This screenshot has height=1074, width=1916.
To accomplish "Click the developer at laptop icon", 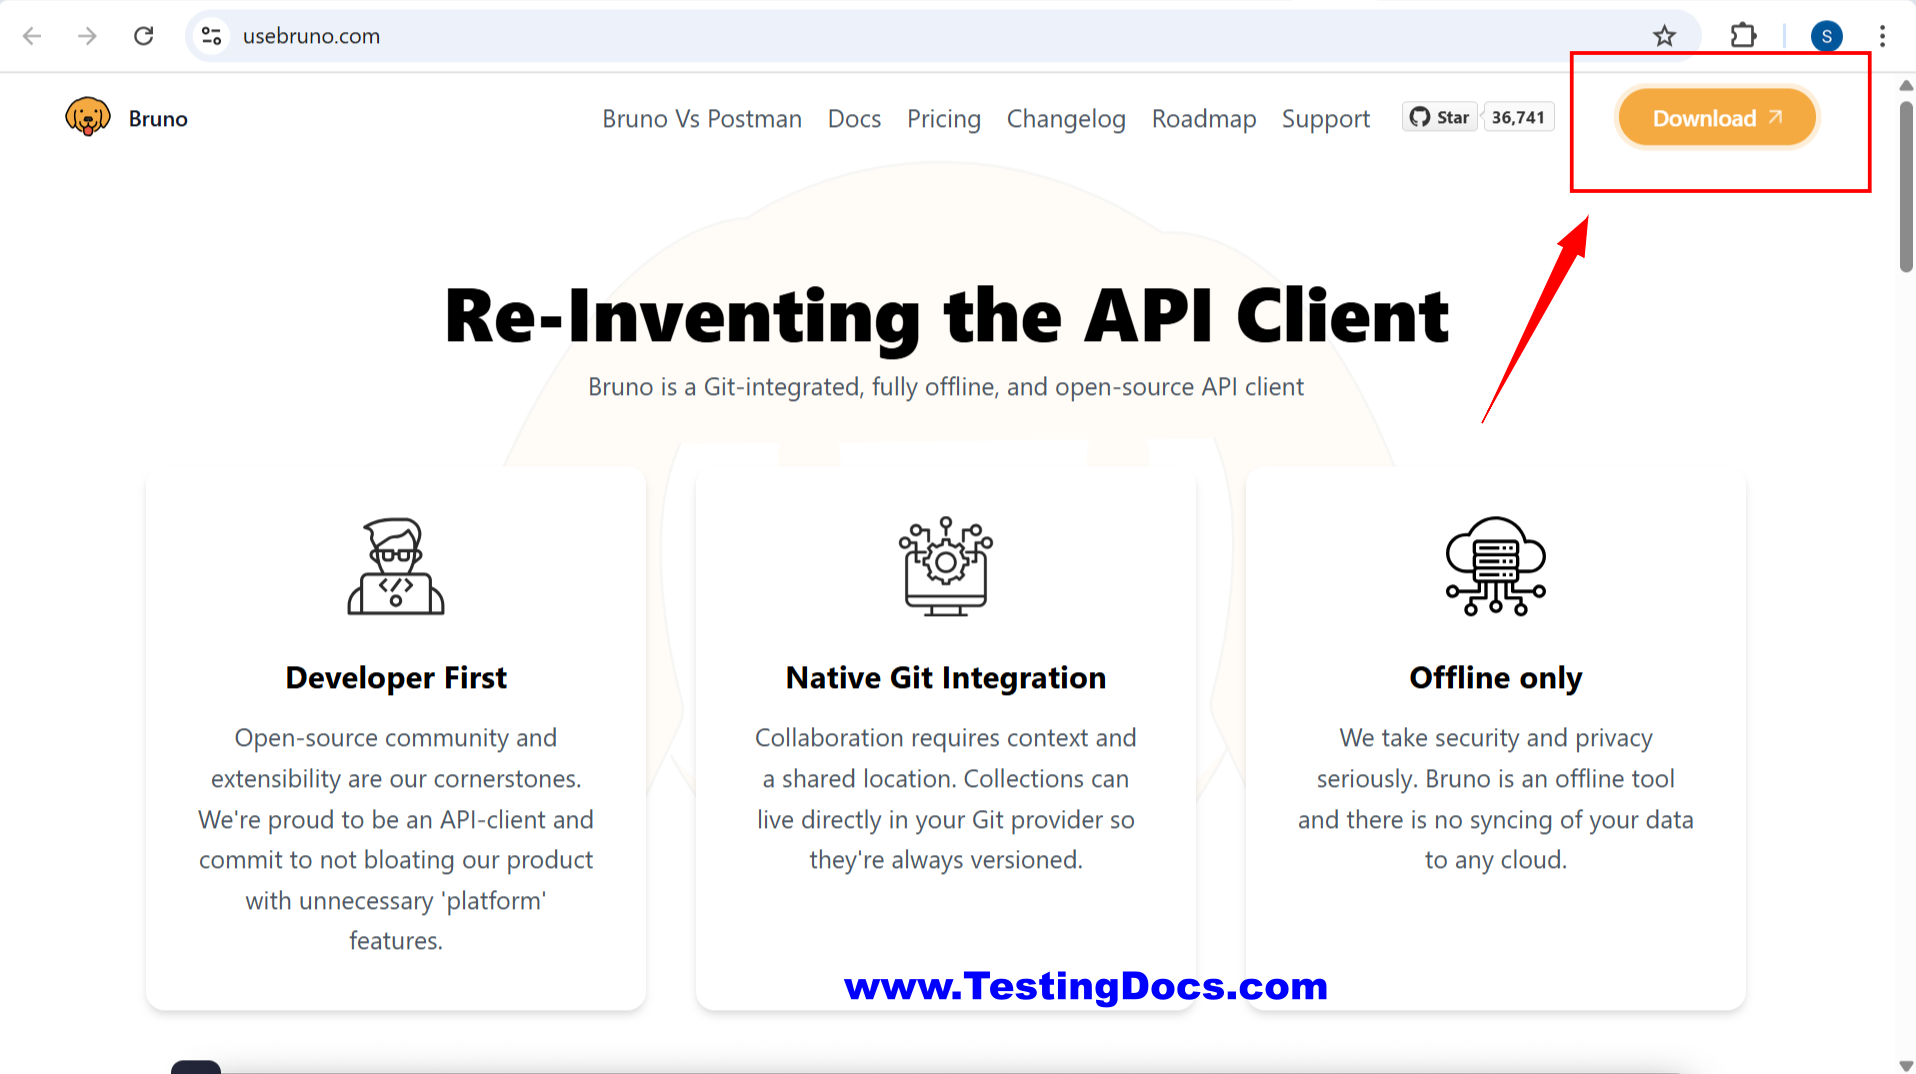I will coord(396,566).
